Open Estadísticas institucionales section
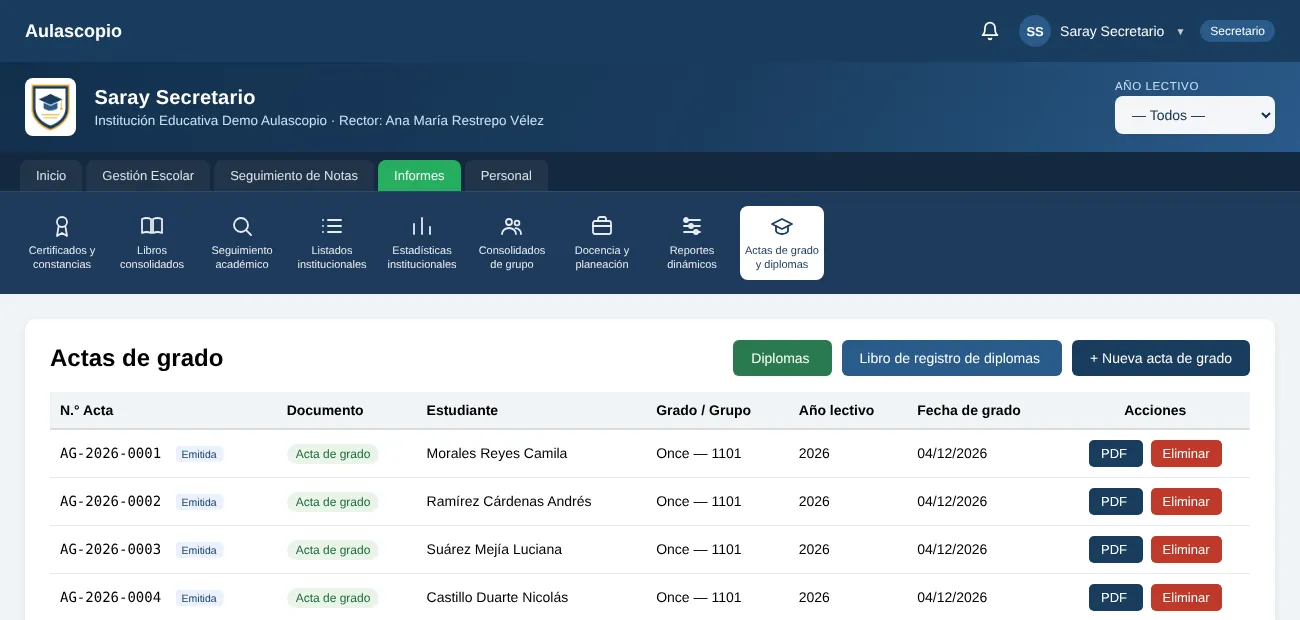This screenshot has width=1300, height=620. click(x=422, y=243)
